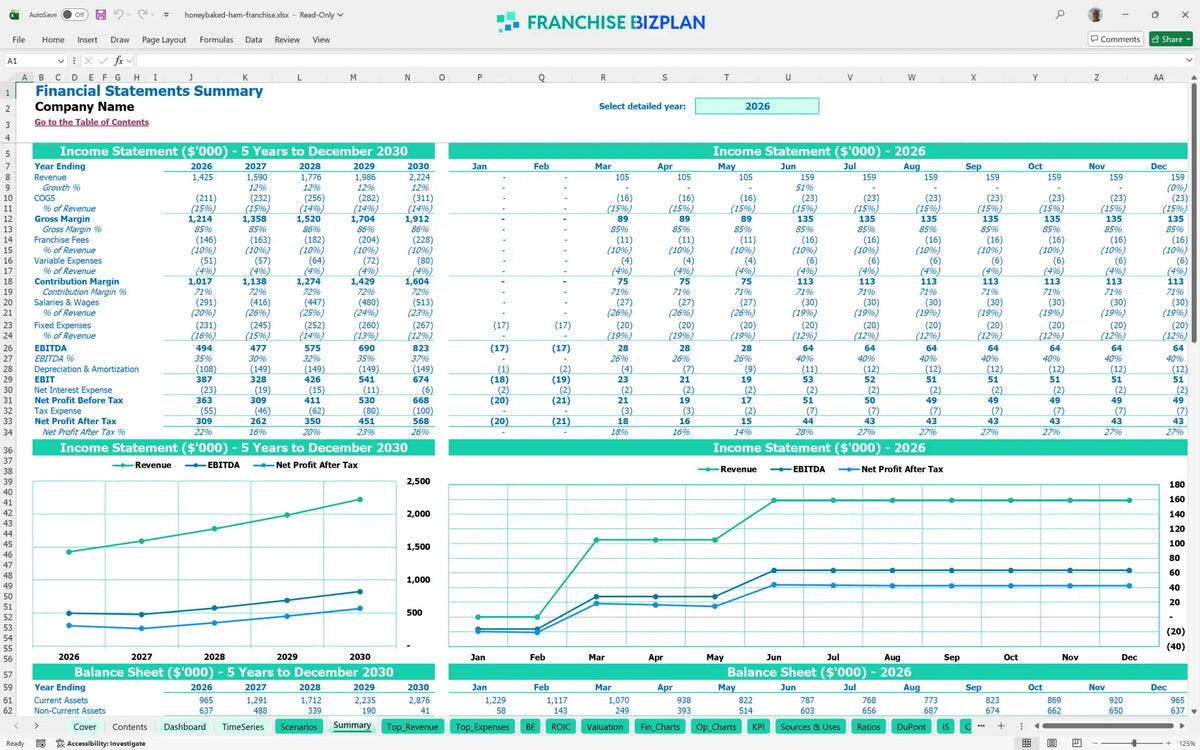Click the Accessibility: Investigate status item

[100, 743]
